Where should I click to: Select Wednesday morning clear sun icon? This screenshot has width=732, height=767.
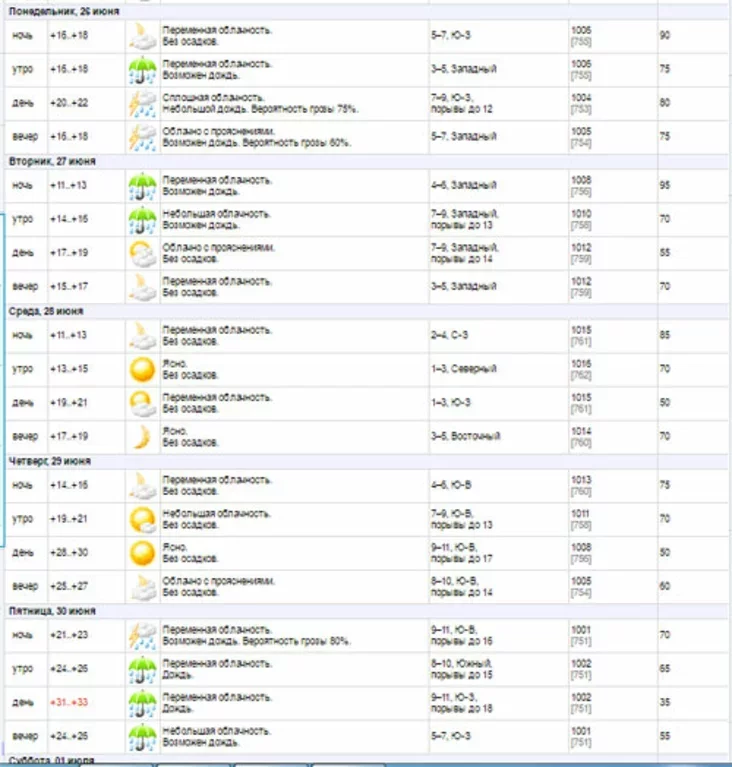coord(142,370)
